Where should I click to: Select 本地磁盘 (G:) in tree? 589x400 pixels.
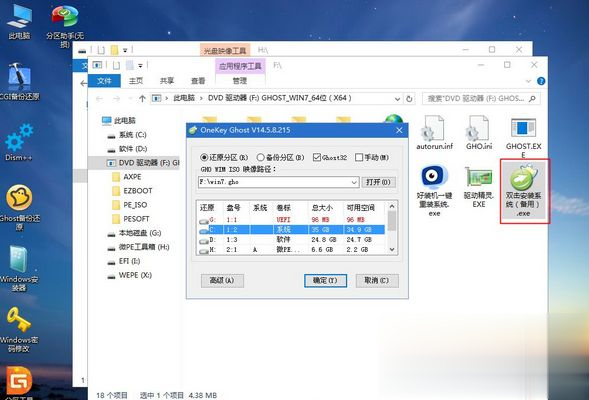pyautogui.click(x=134, y=233)
